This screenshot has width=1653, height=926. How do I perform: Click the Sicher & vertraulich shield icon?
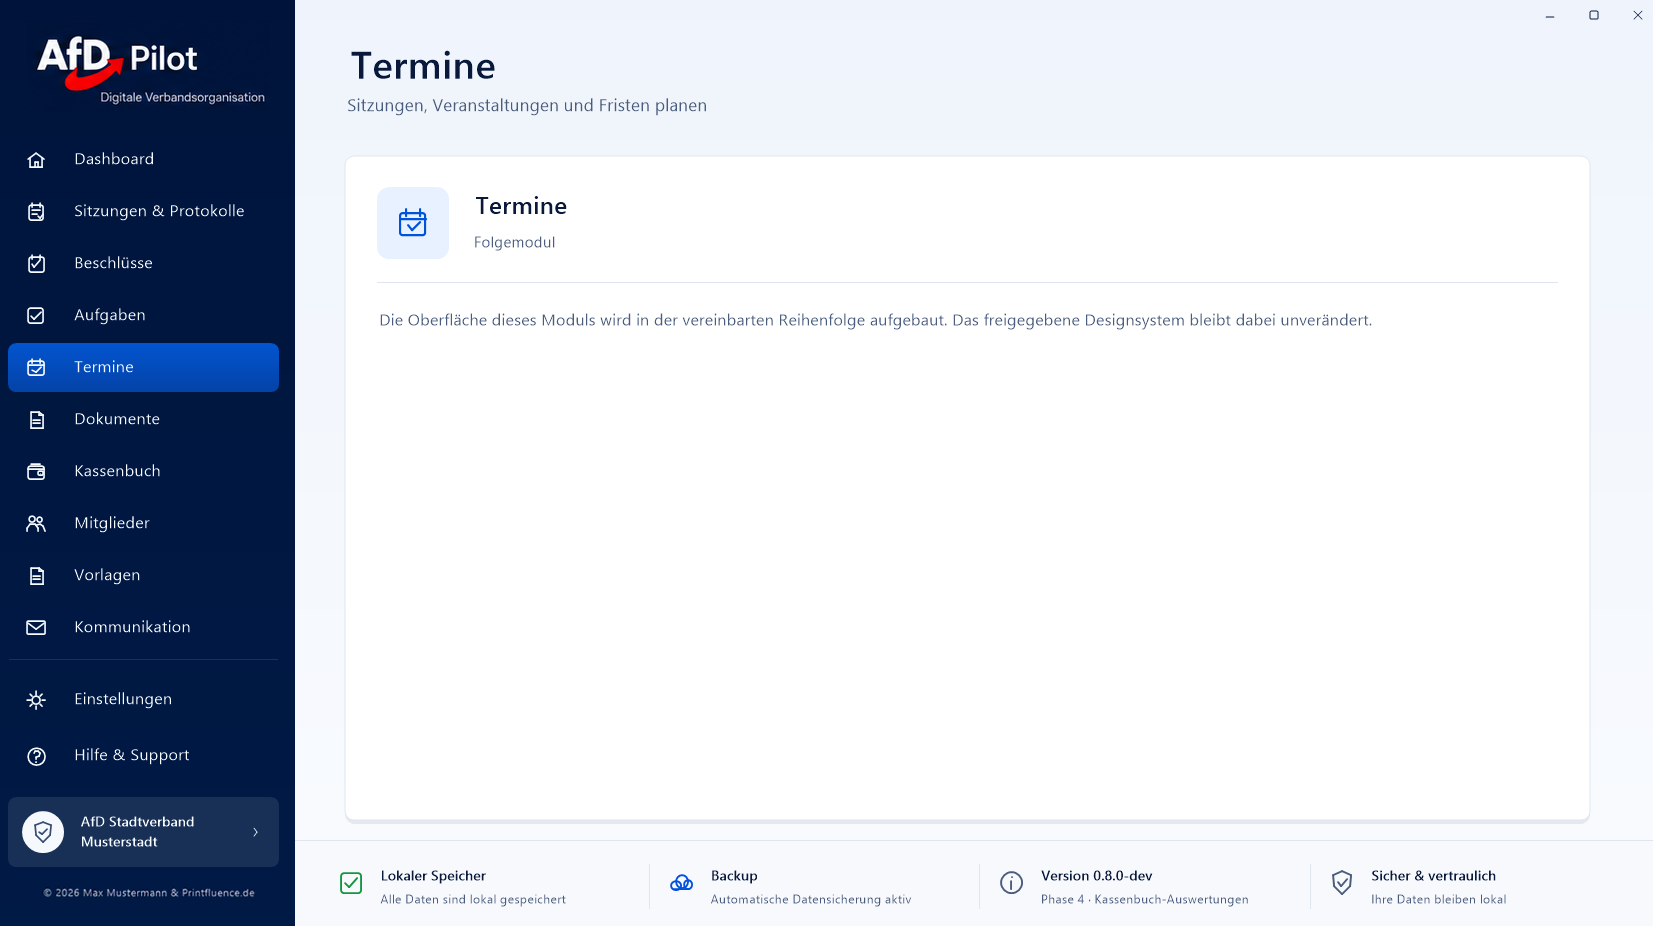point(1342,883)
